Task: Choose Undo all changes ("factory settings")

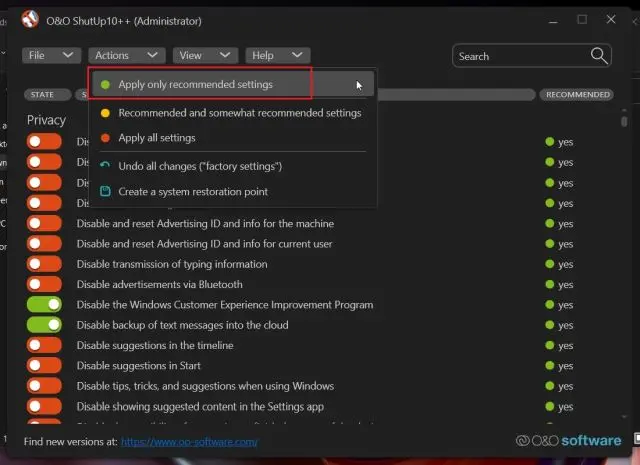Action: pos(233,166)
